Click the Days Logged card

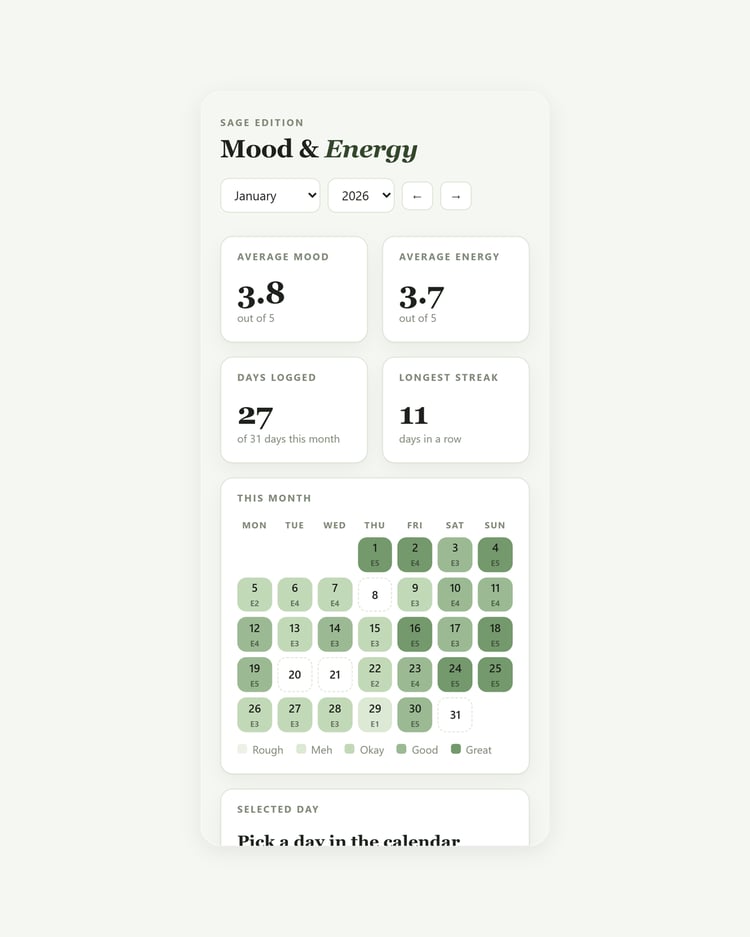click(x=294, y=410)
